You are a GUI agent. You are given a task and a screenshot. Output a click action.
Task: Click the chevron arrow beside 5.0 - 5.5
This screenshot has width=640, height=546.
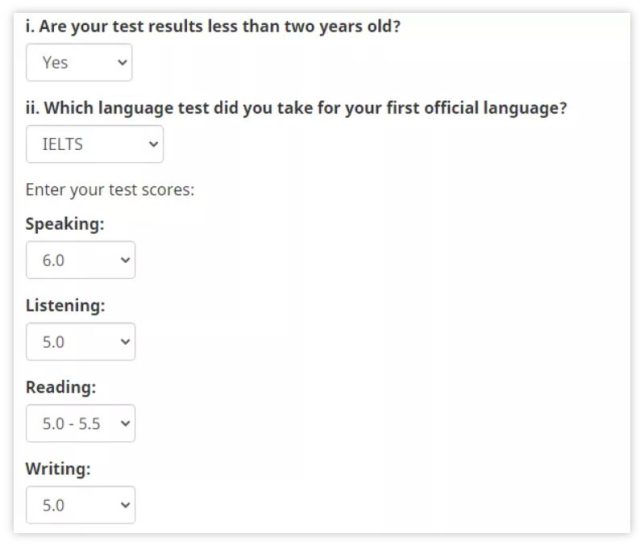124,424
